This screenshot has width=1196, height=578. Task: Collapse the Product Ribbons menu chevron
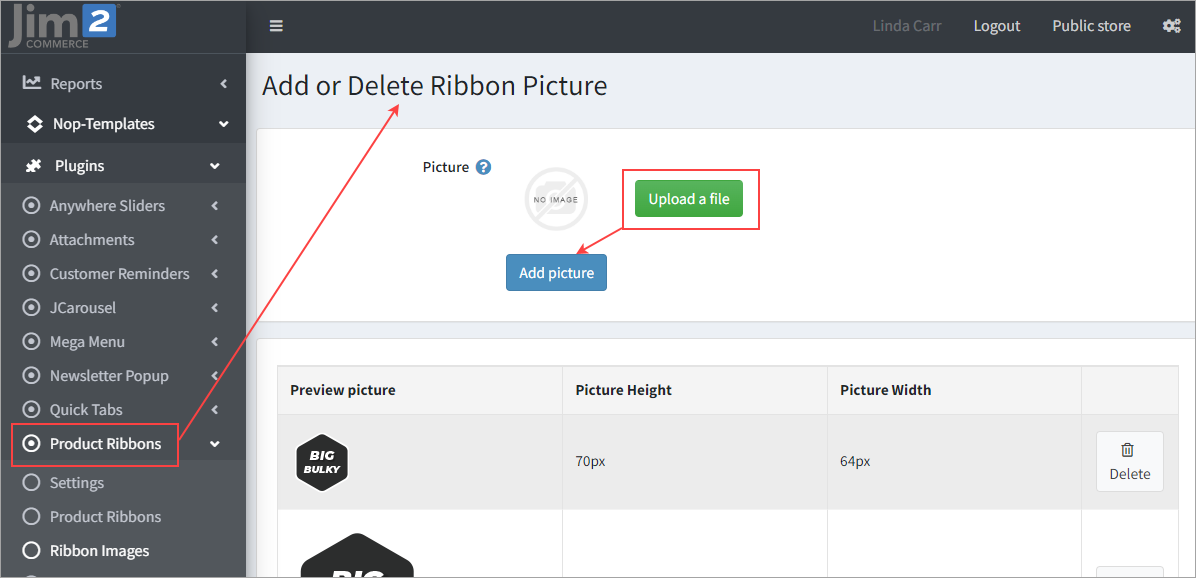[x=215, y=444]
